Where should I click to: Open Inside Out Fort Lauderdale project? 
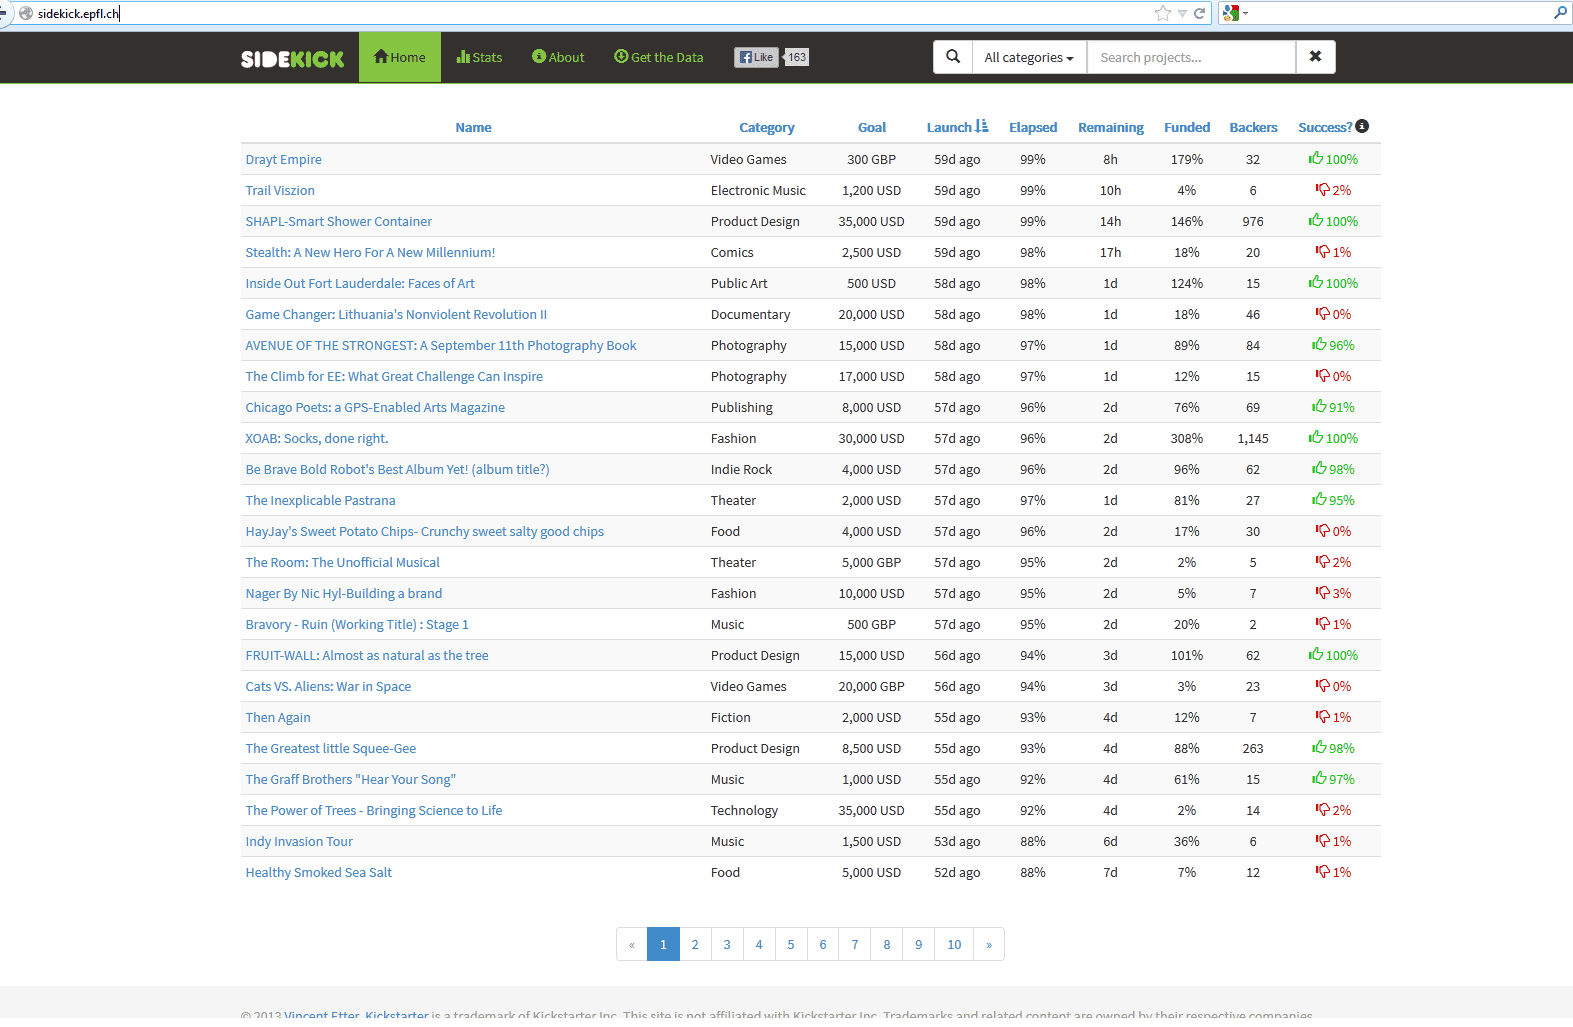coord(360,283)
